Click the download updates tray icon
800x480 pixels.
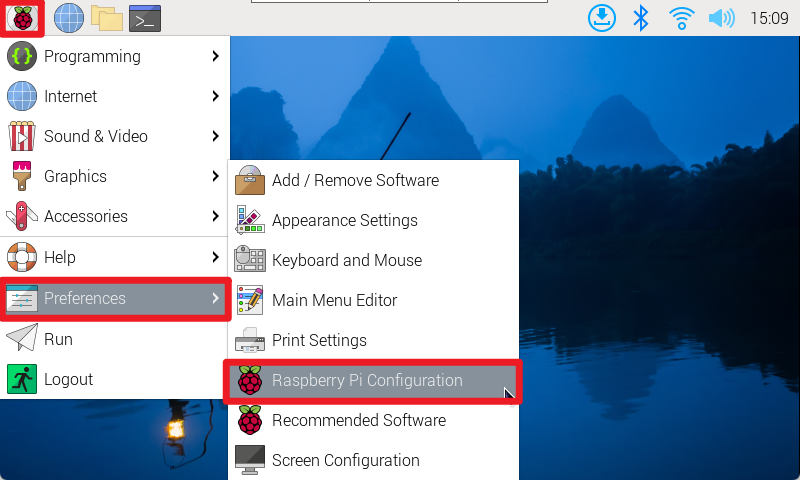click(602, 18)
